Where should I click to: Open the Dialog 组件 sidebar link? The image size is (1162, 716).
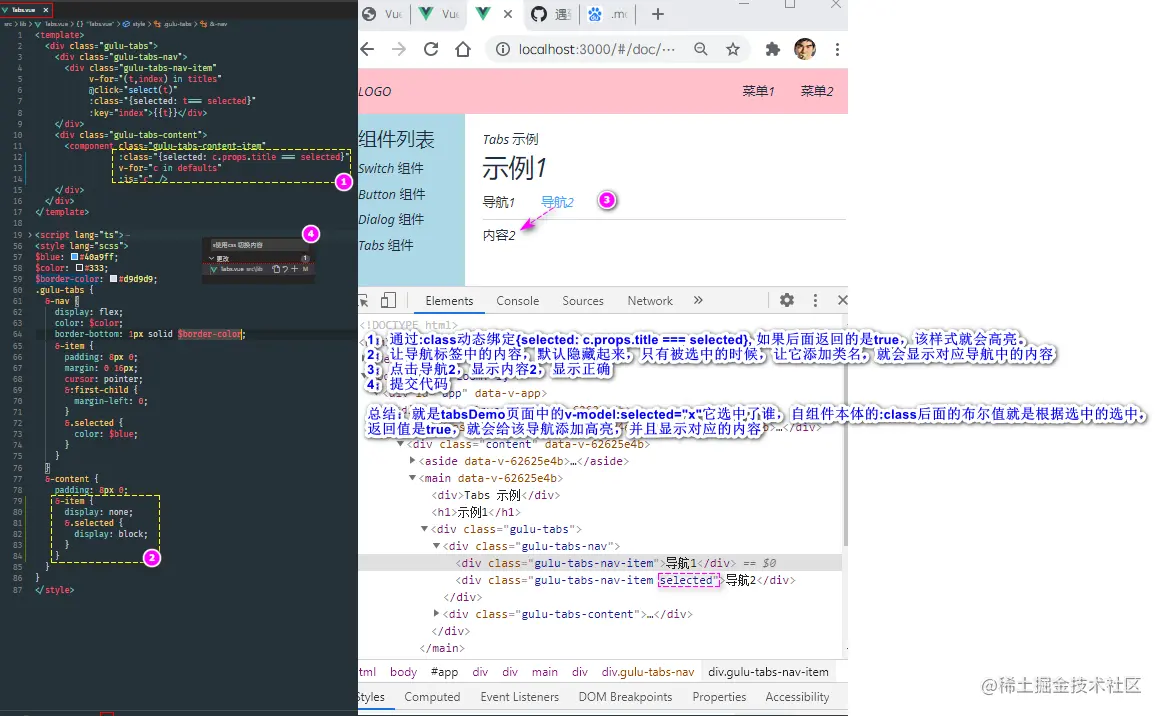391,219
